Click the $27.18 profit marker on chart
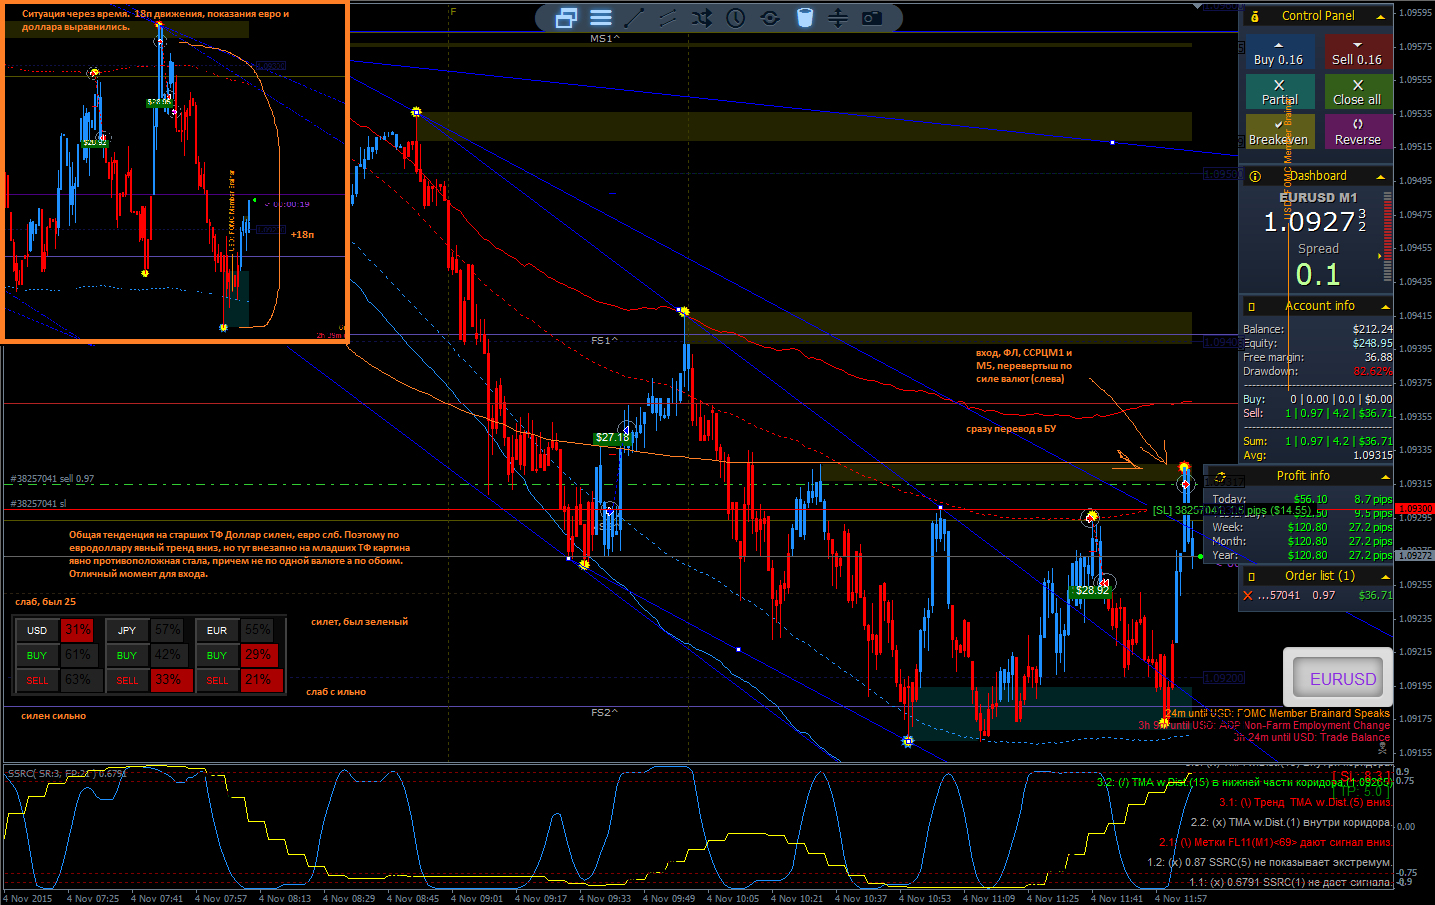Screen dimensions: 1435x905 tap(612, 437)
